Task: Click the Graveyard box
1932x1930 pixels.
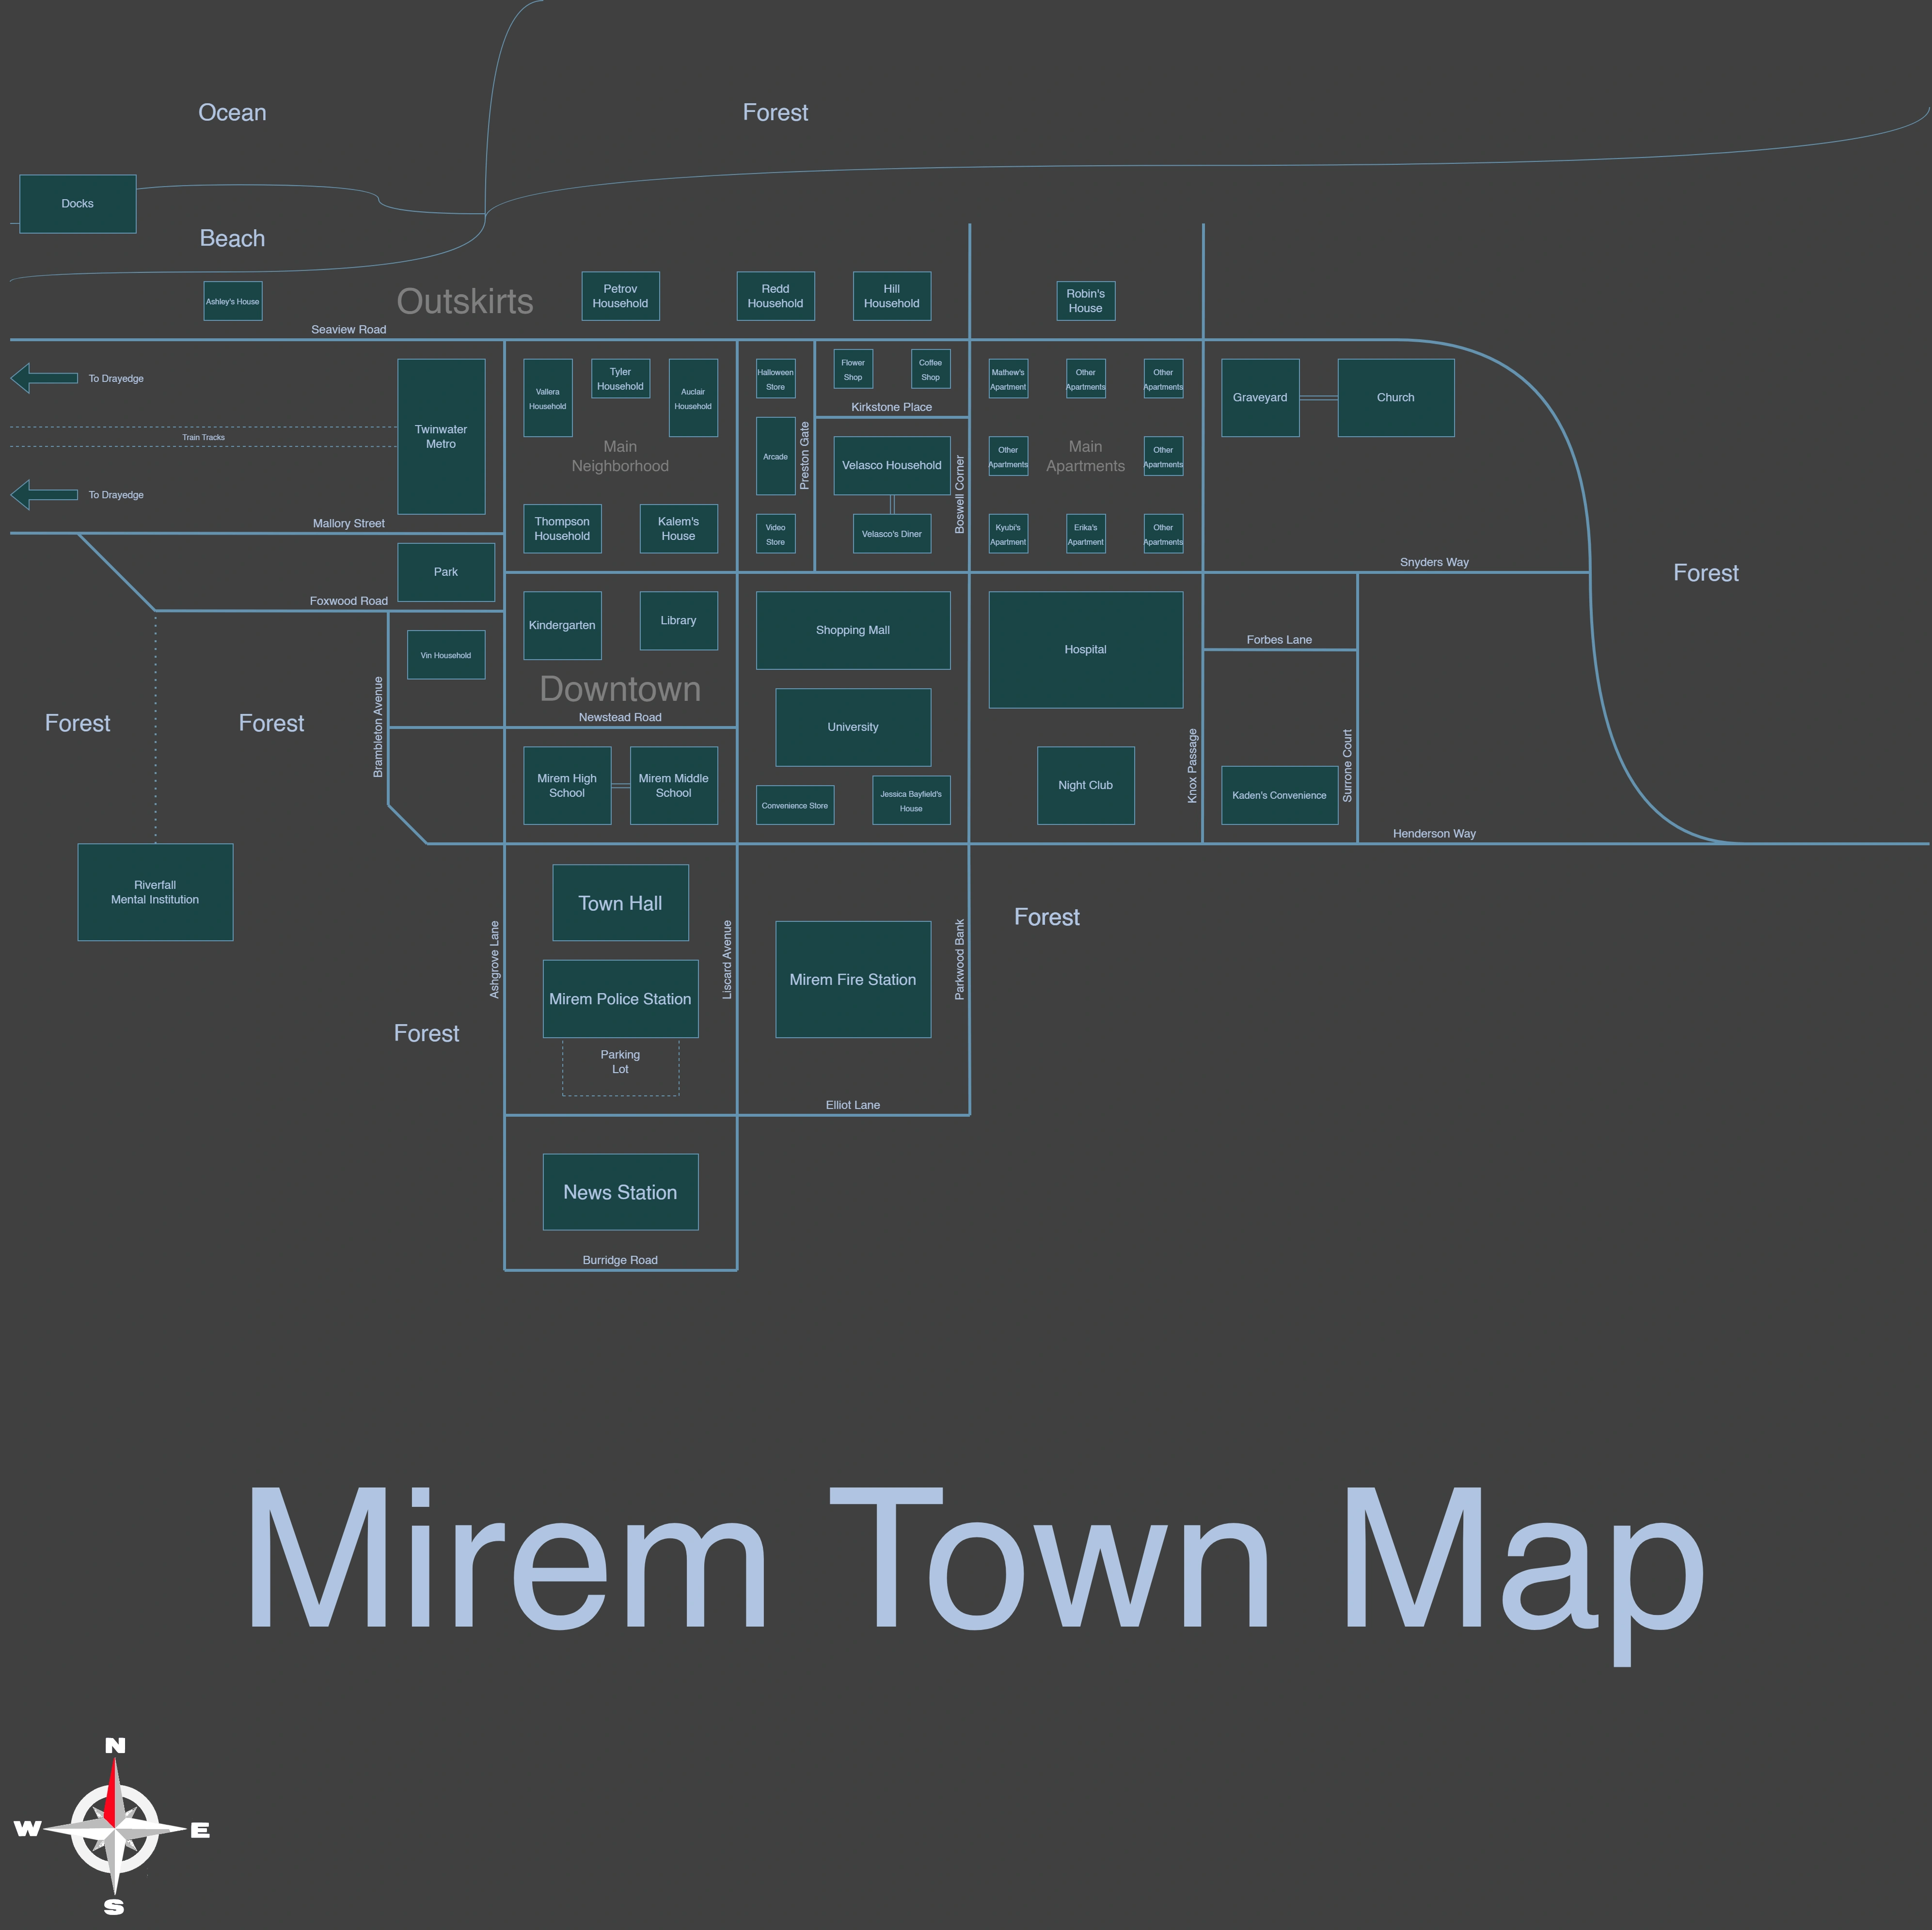Action: (x=1260, y=398)
